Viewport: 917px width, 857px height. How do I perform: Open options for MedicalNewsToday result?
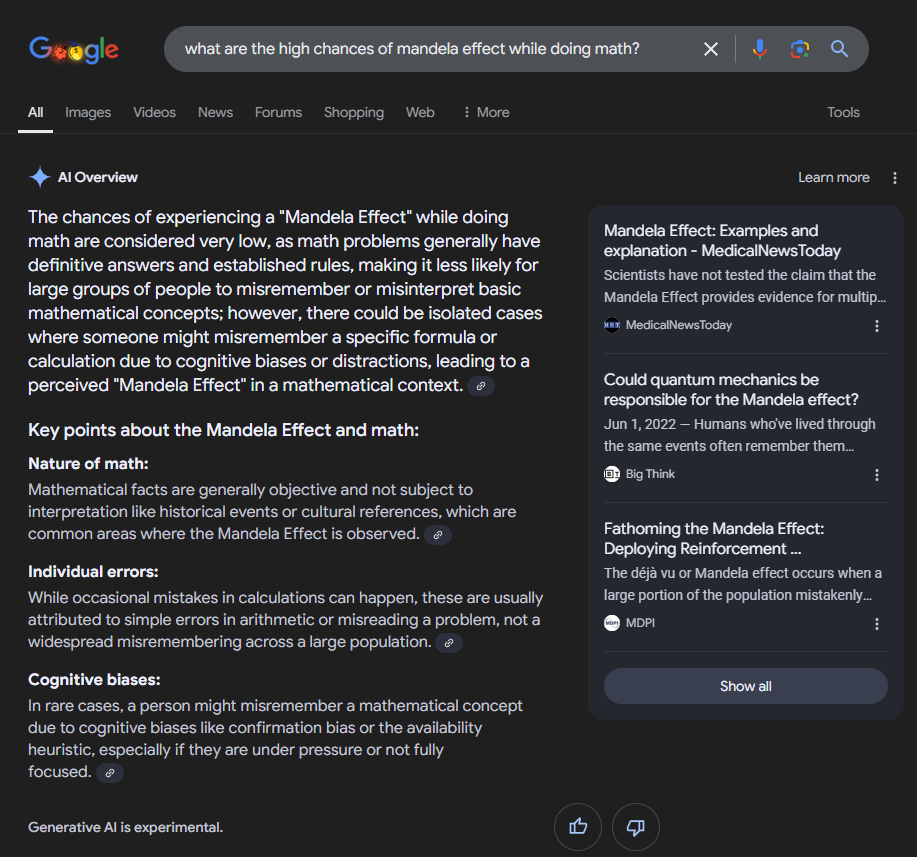coord(877,326)
